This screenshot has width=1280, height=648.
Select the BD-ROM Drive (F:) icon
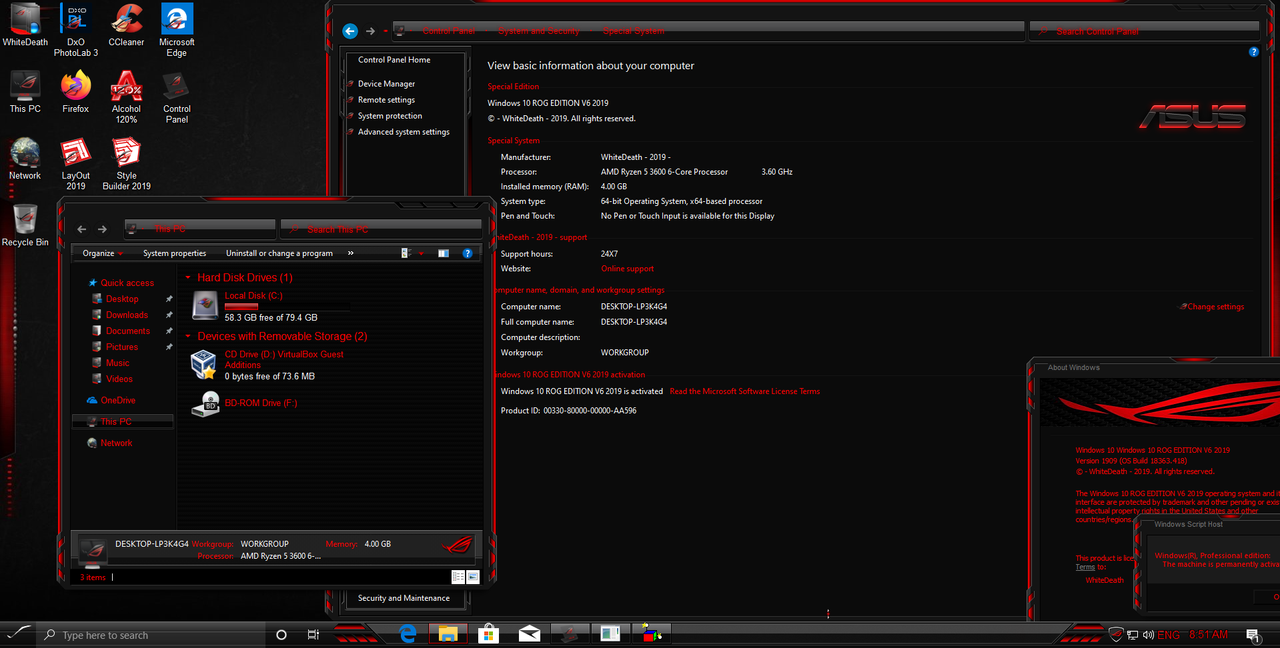click(206, 404)
